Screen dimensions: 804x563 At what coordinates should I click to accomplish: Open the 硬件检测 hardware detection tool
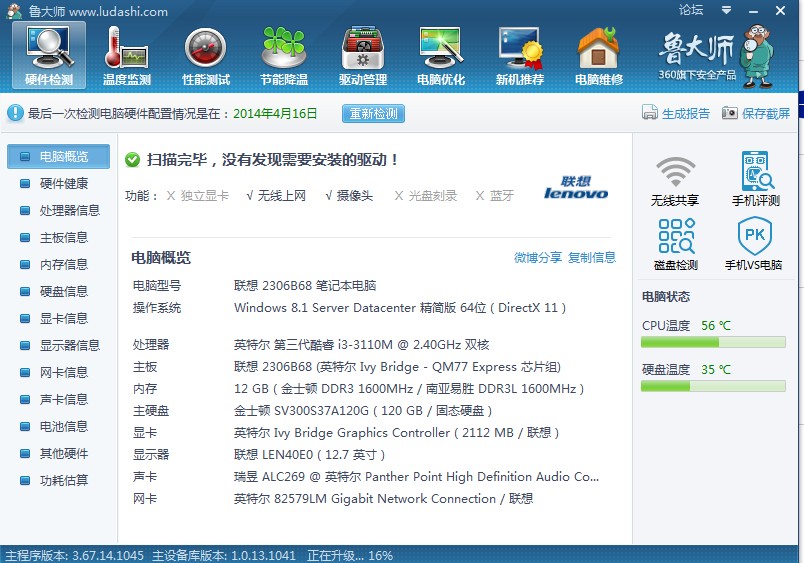click(49, 55)
